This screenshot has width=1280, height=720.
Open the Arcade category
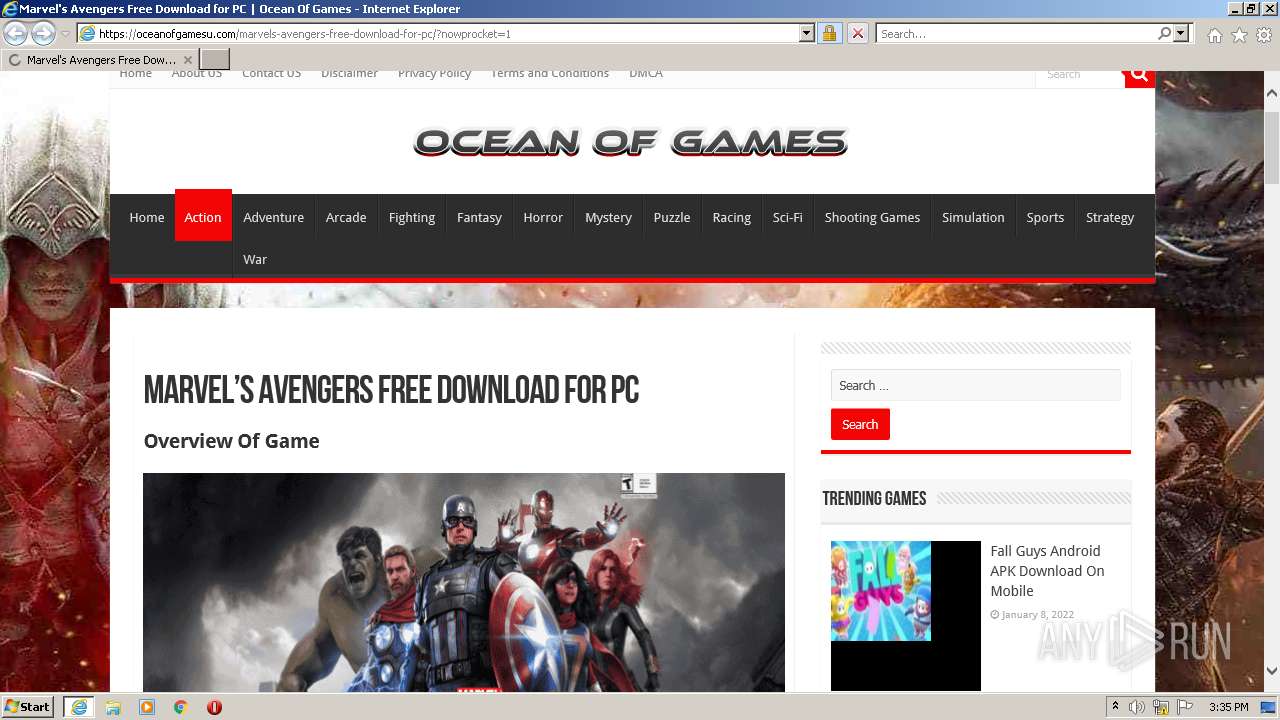pyautogui.click(x=346, y=217)
